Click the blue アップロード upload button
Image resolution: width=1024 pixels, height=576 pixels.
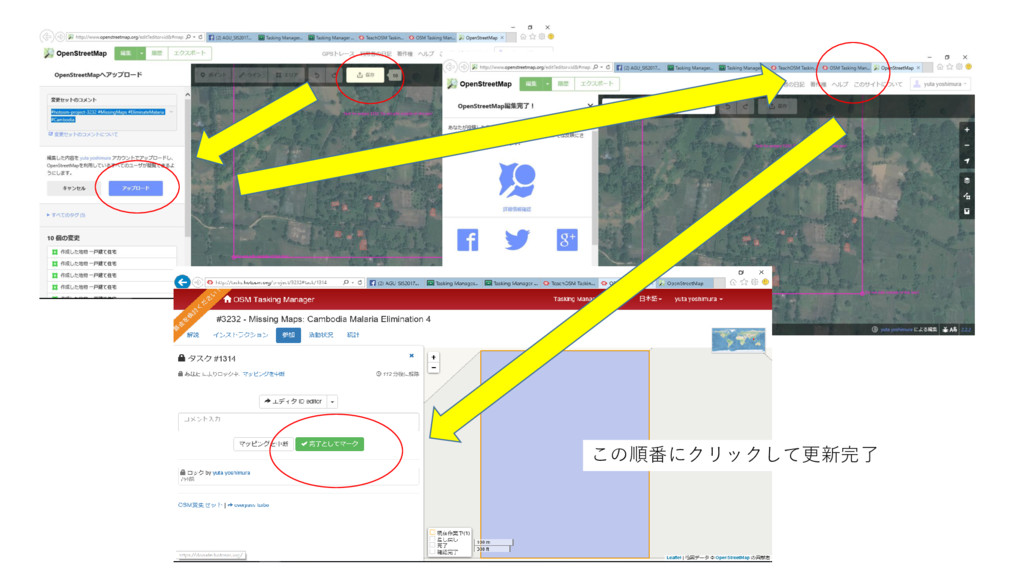[136, 188]
